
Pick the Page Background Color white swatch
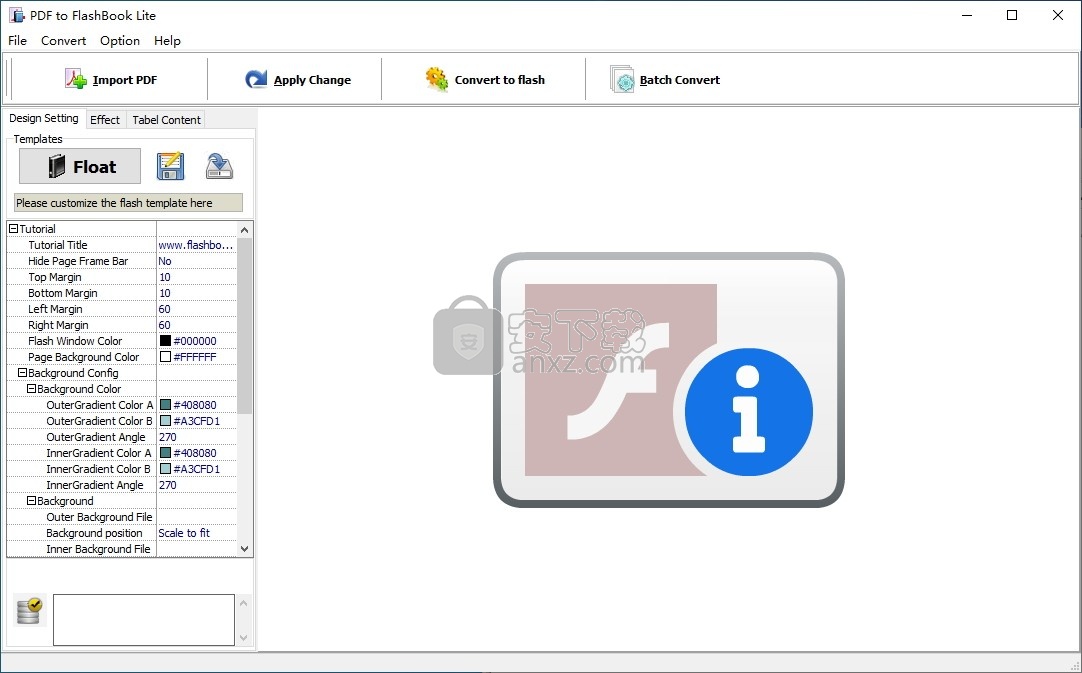pyautogui.click(x=166, y=357)
